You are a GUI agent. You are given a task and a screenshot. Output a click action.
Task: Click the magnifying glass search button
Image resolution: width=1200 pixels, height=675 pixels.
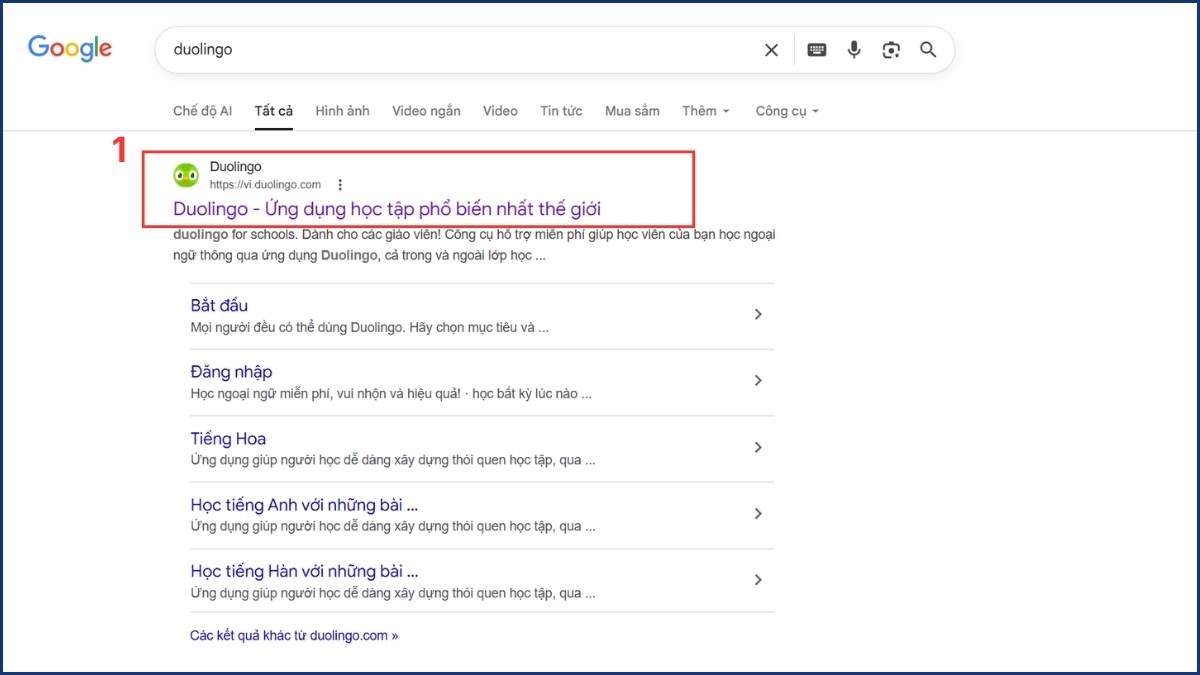click(928, 50)
